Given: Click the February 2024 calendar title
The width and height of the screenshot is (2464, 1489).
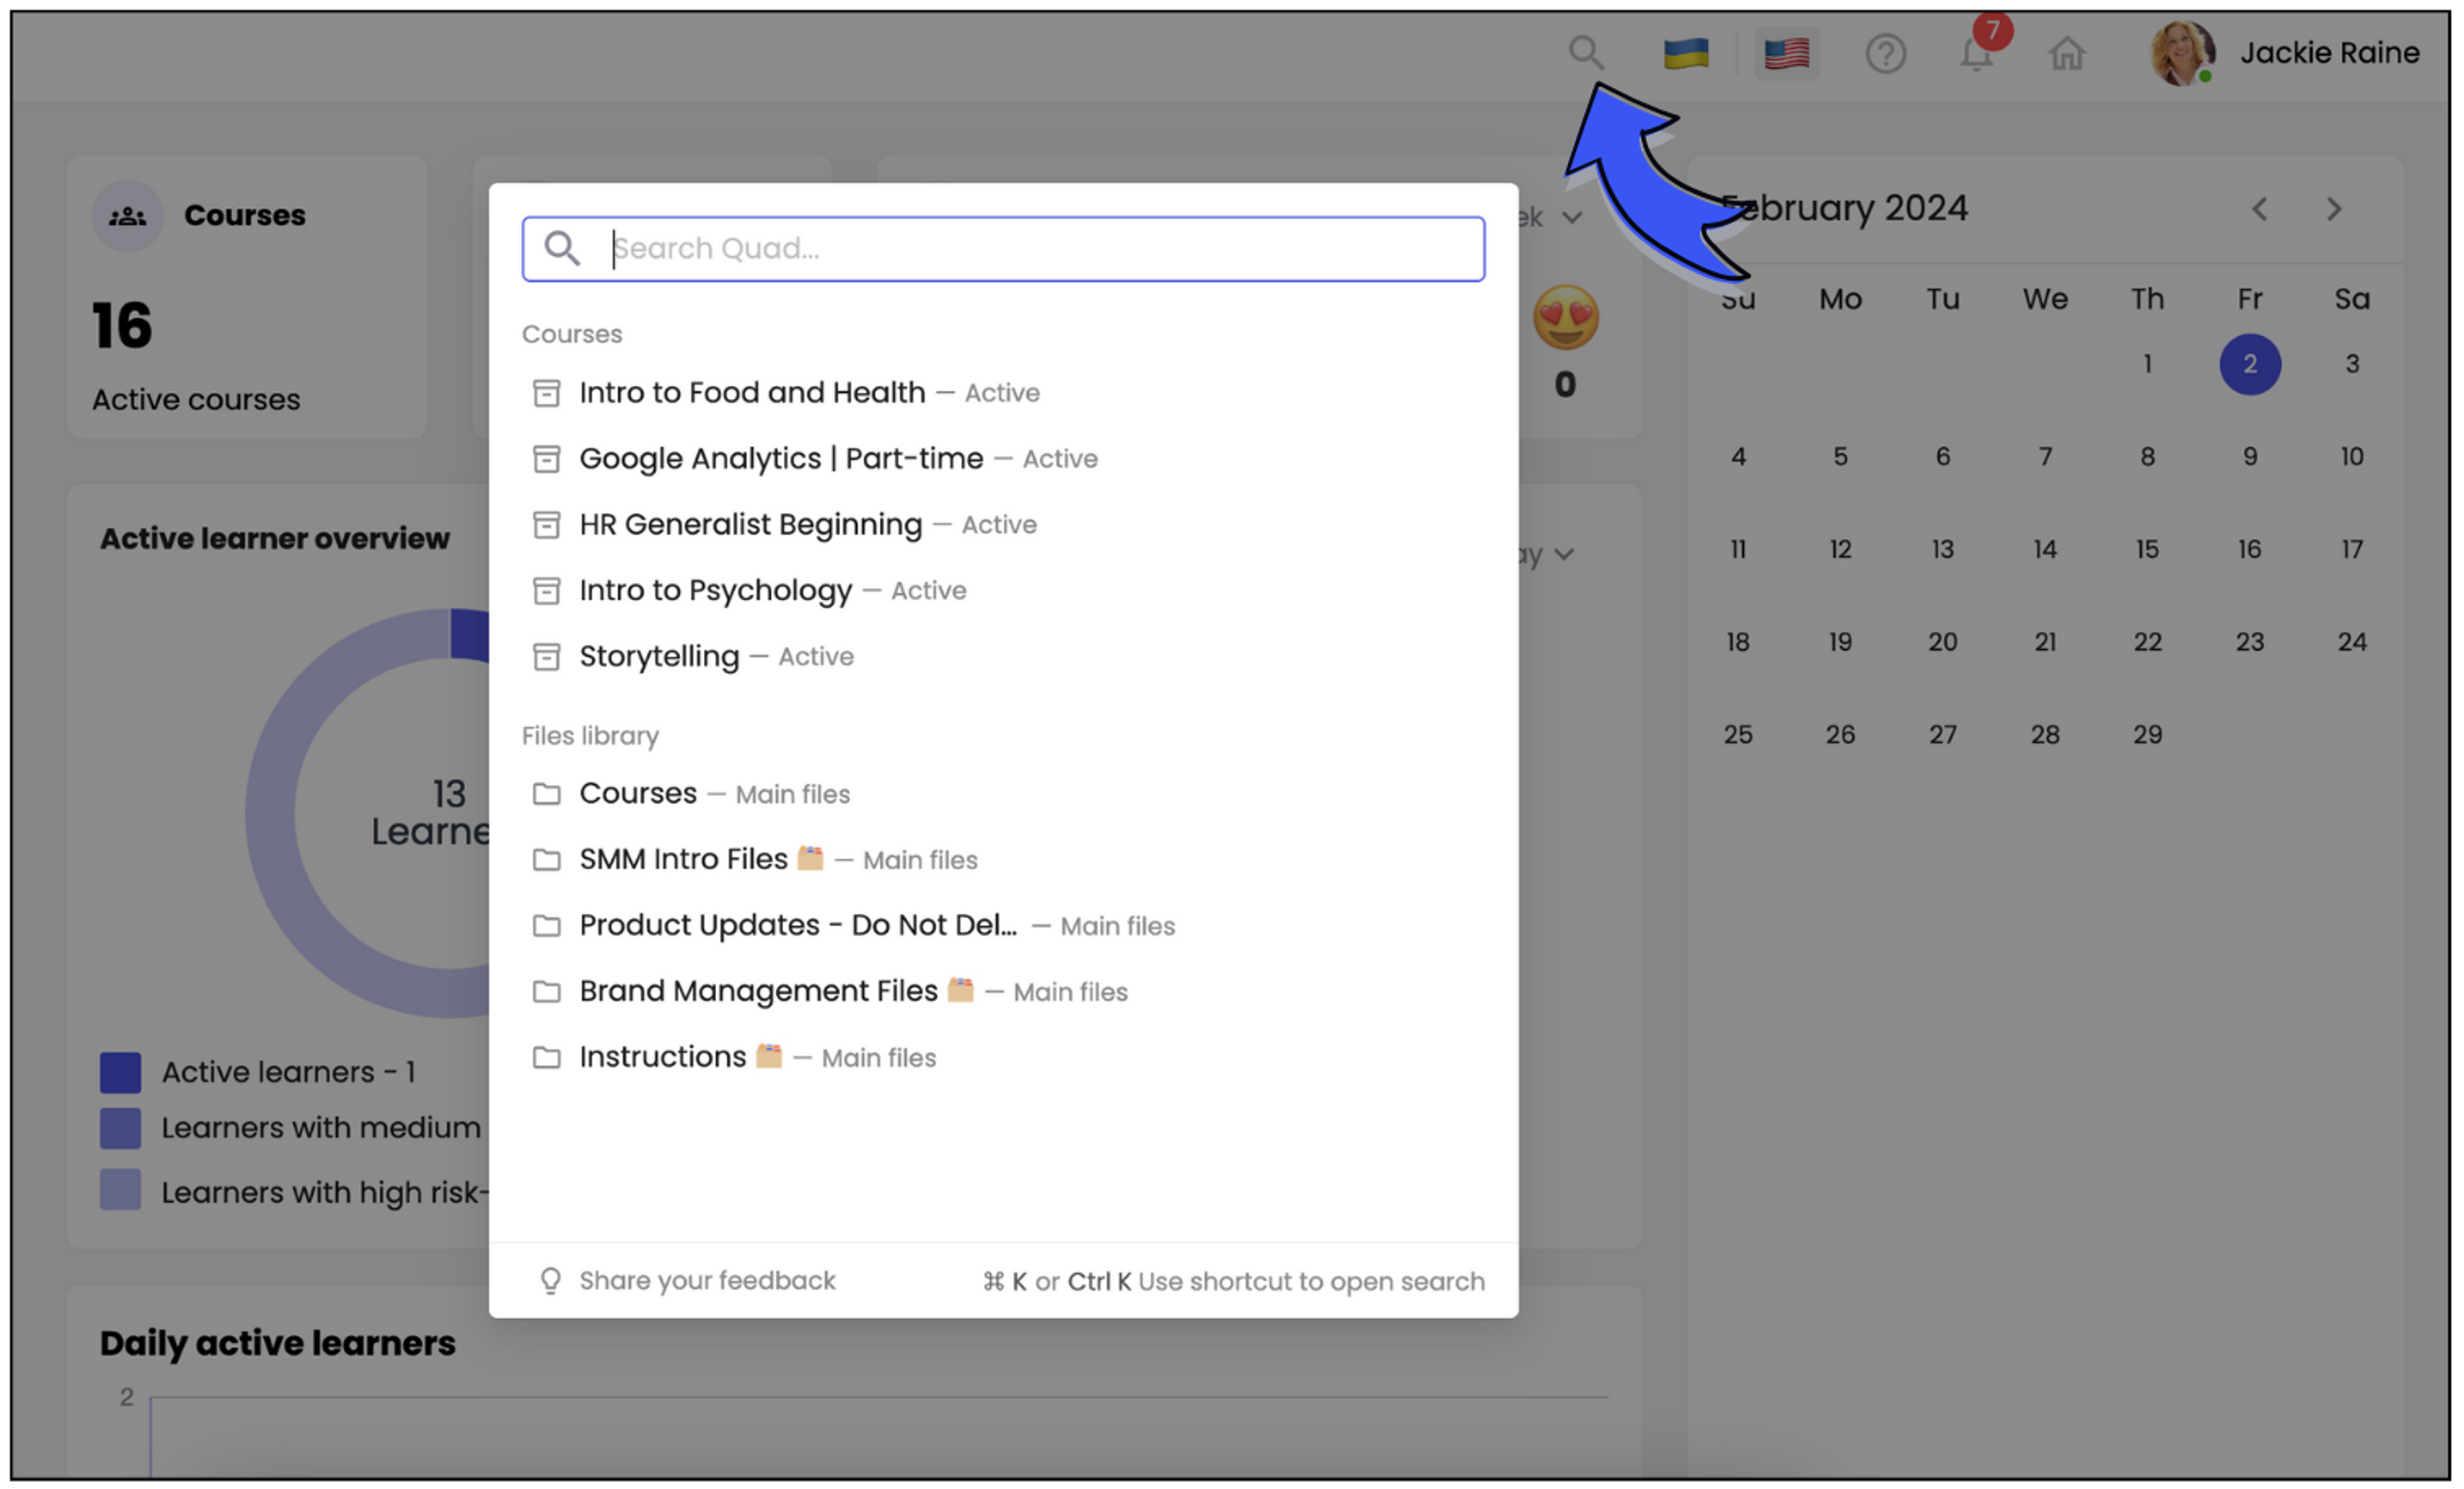Looking at the screenshot, I should point(1844,209).
